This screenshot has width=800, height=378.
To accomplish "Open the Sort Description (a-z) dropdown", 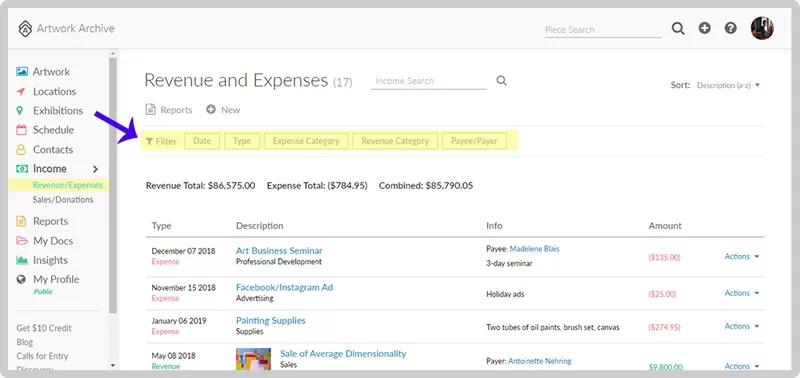I will (x=728, y=85).
